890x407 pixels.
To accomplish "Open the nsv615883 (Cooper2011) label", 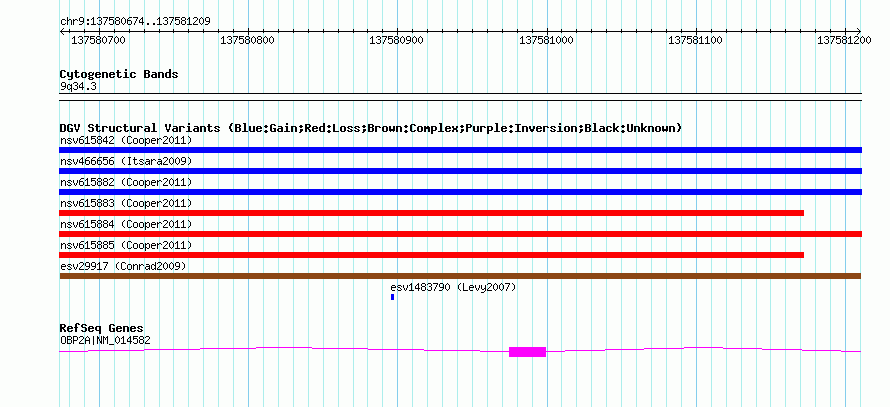I will pyautogui.click(x=126, y=203).
